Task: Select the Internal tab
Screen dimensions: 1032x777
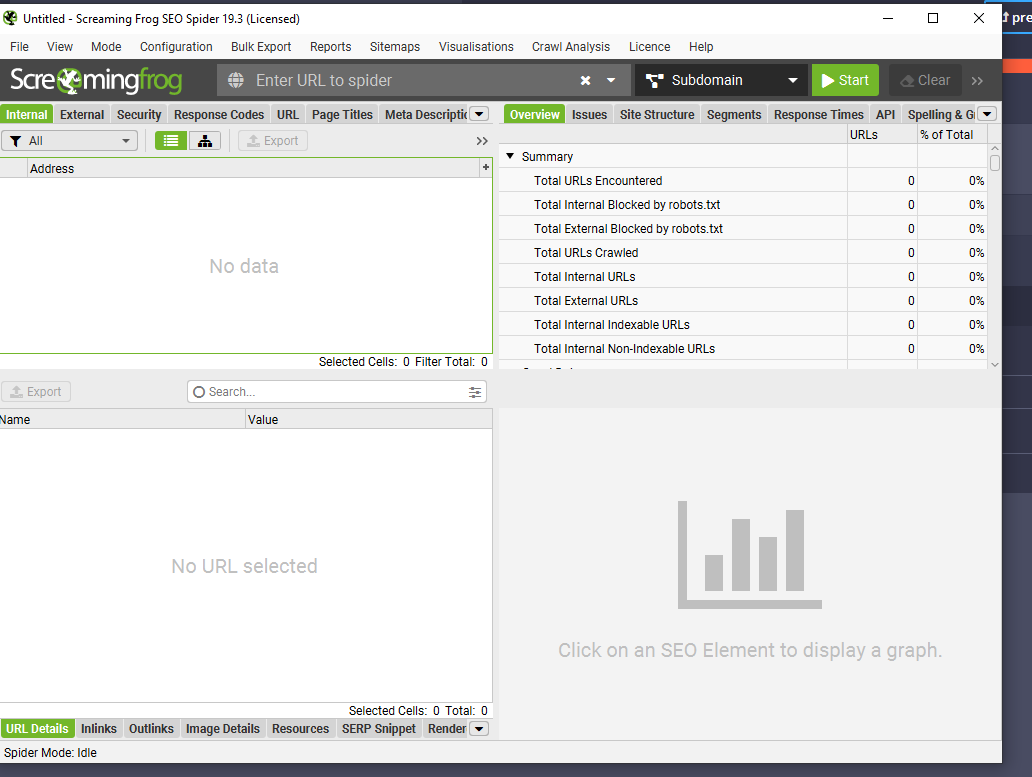Action: [x=26, y=114]
